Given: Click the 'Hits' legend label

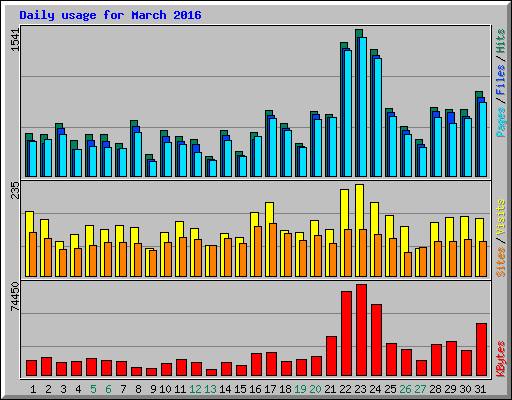Looking at the screenshot, I should (501, 41).
